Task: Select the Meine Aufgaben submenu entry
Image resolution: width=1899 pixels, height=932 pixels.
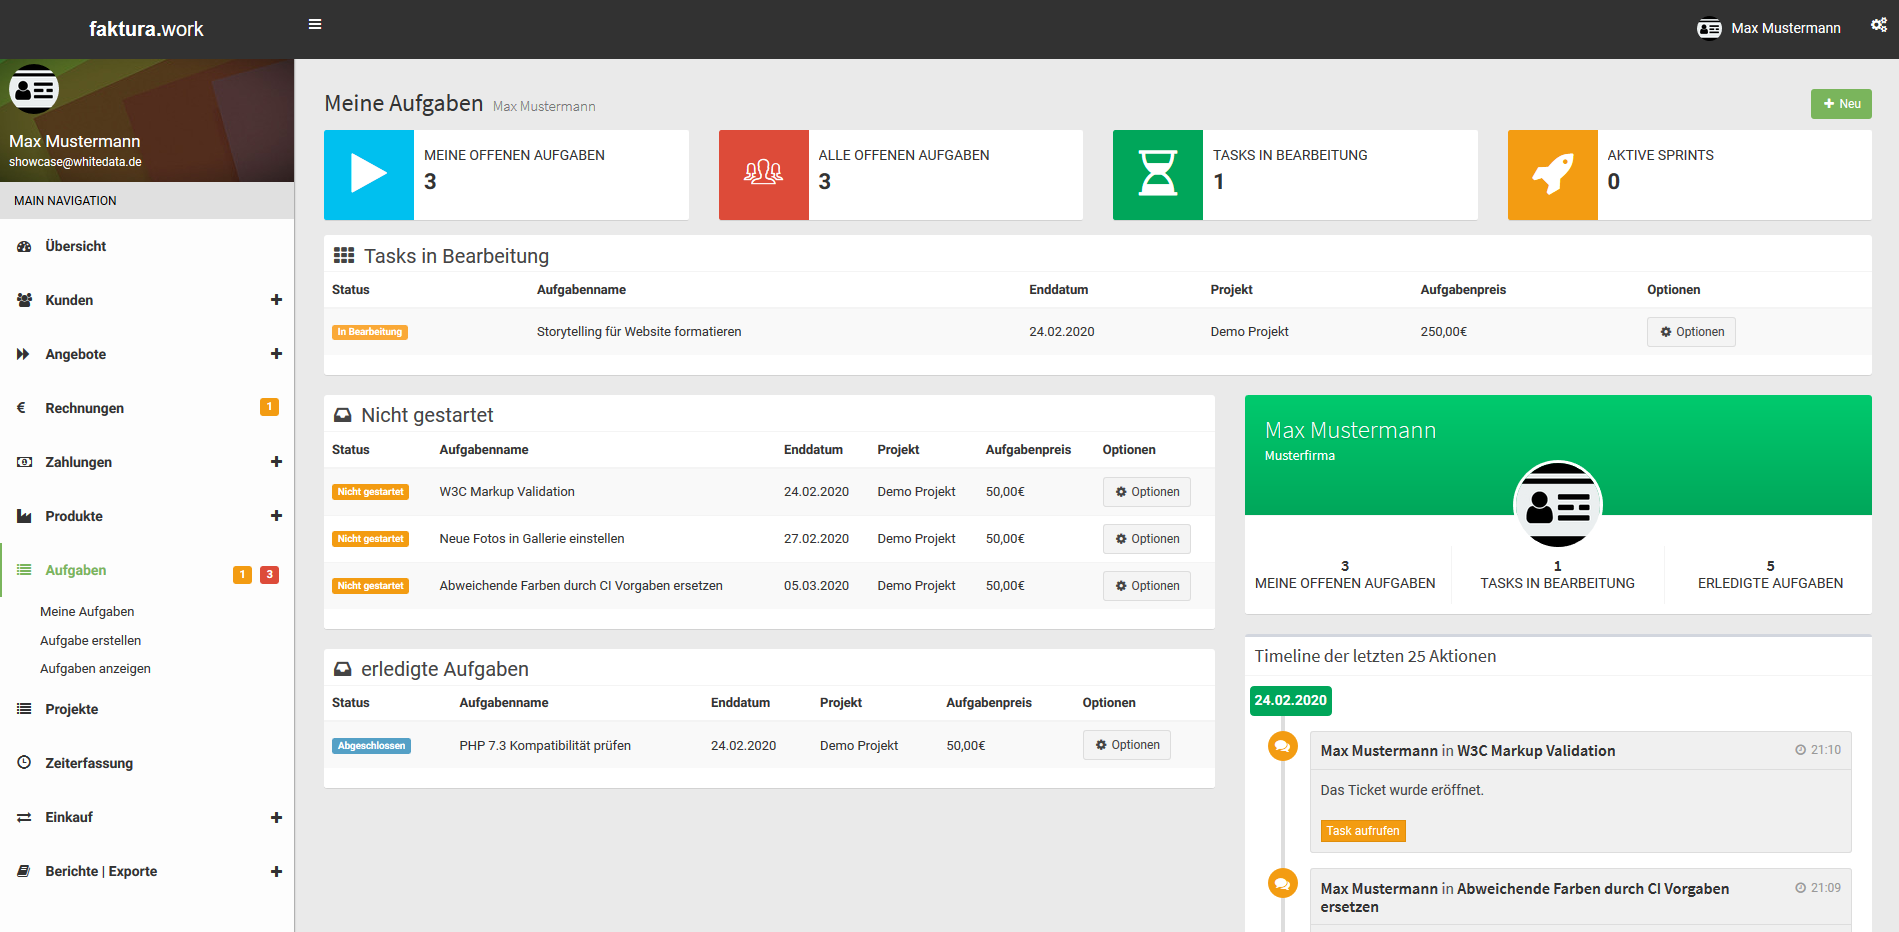Action: (87, 612)
